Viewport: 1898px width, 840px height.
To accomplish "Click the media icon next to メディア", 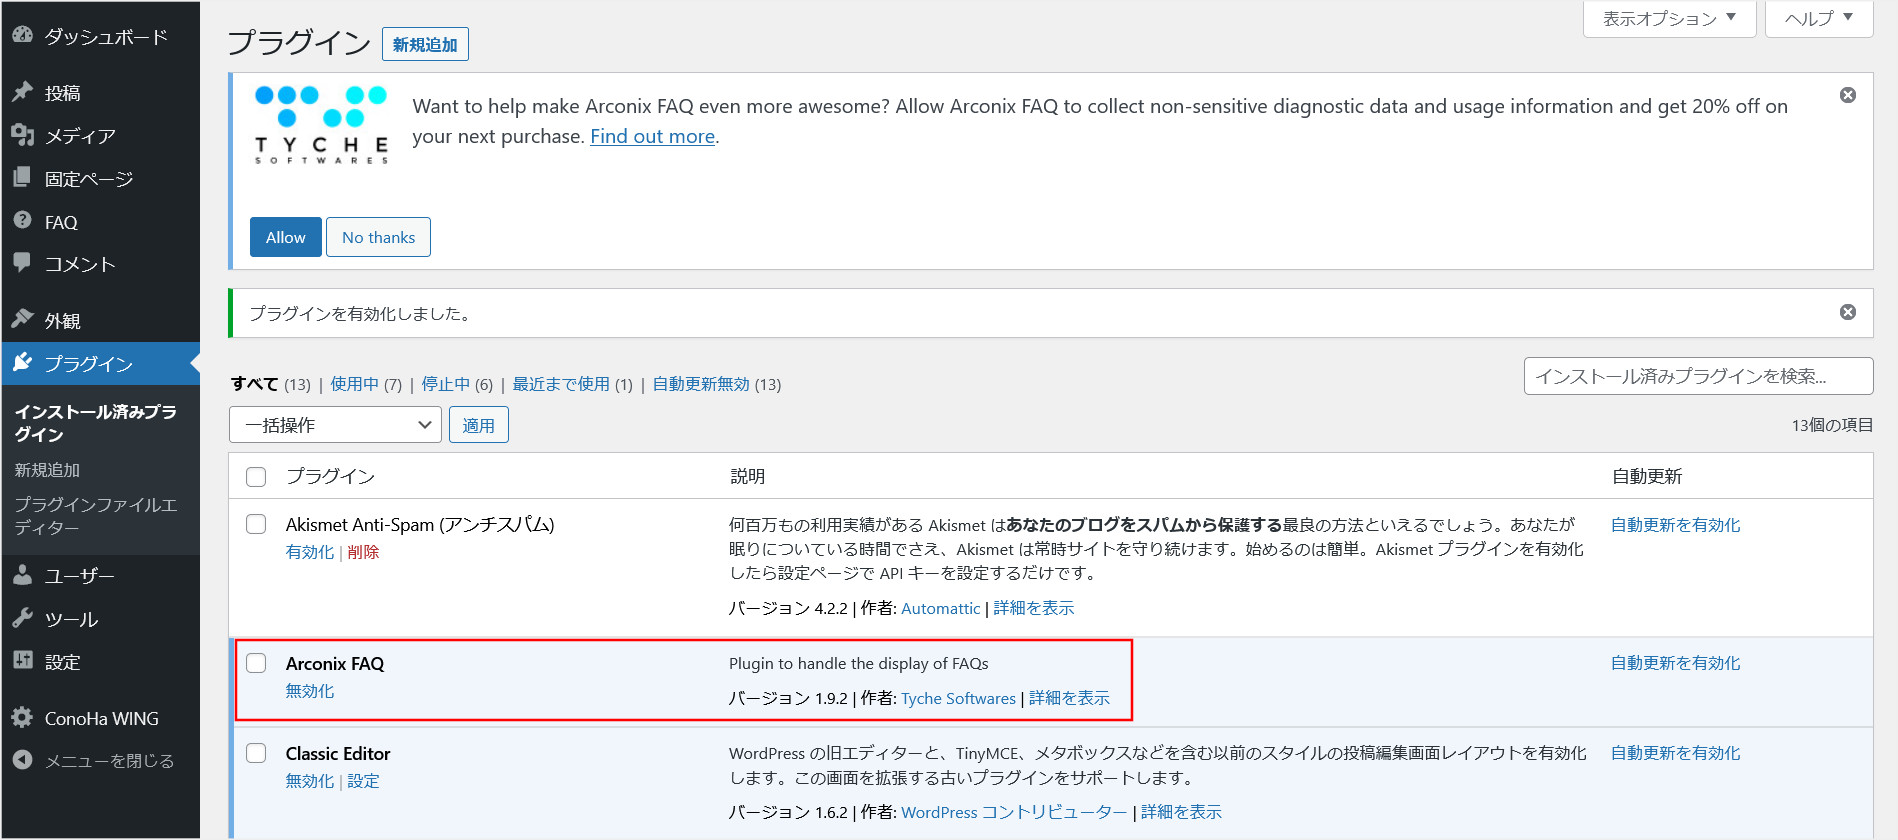I will click(x=22, y=135).
